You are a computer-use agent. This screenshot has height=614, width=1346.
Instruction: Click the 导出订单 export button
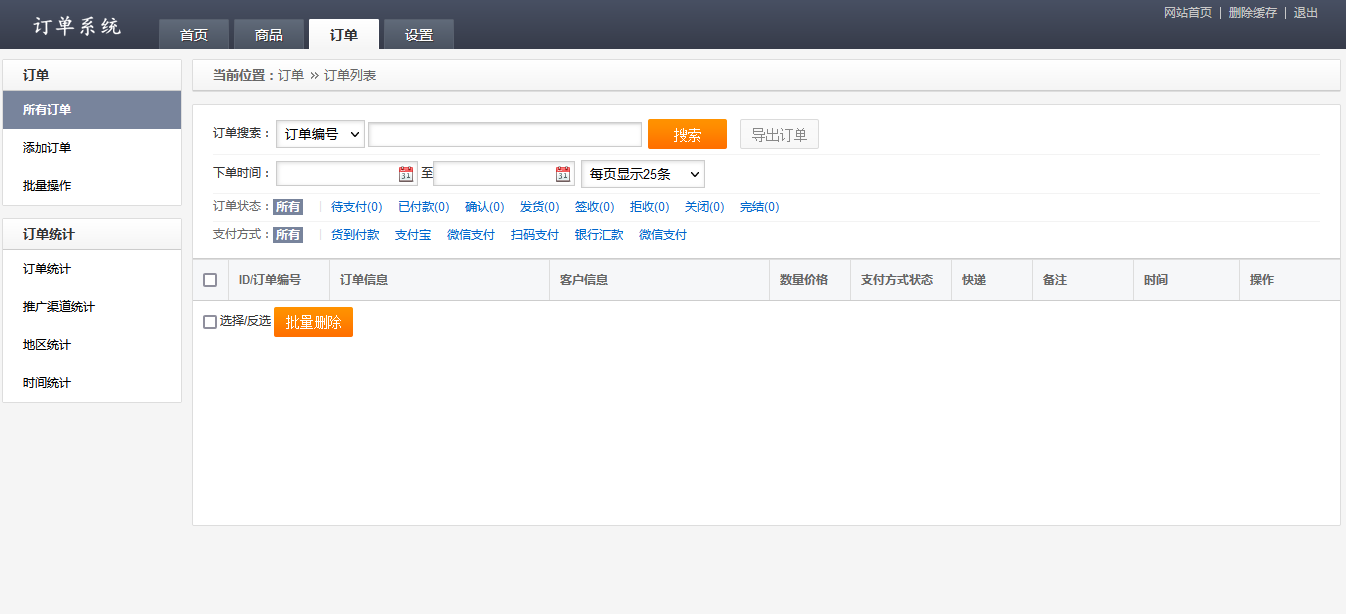[778, 133]
